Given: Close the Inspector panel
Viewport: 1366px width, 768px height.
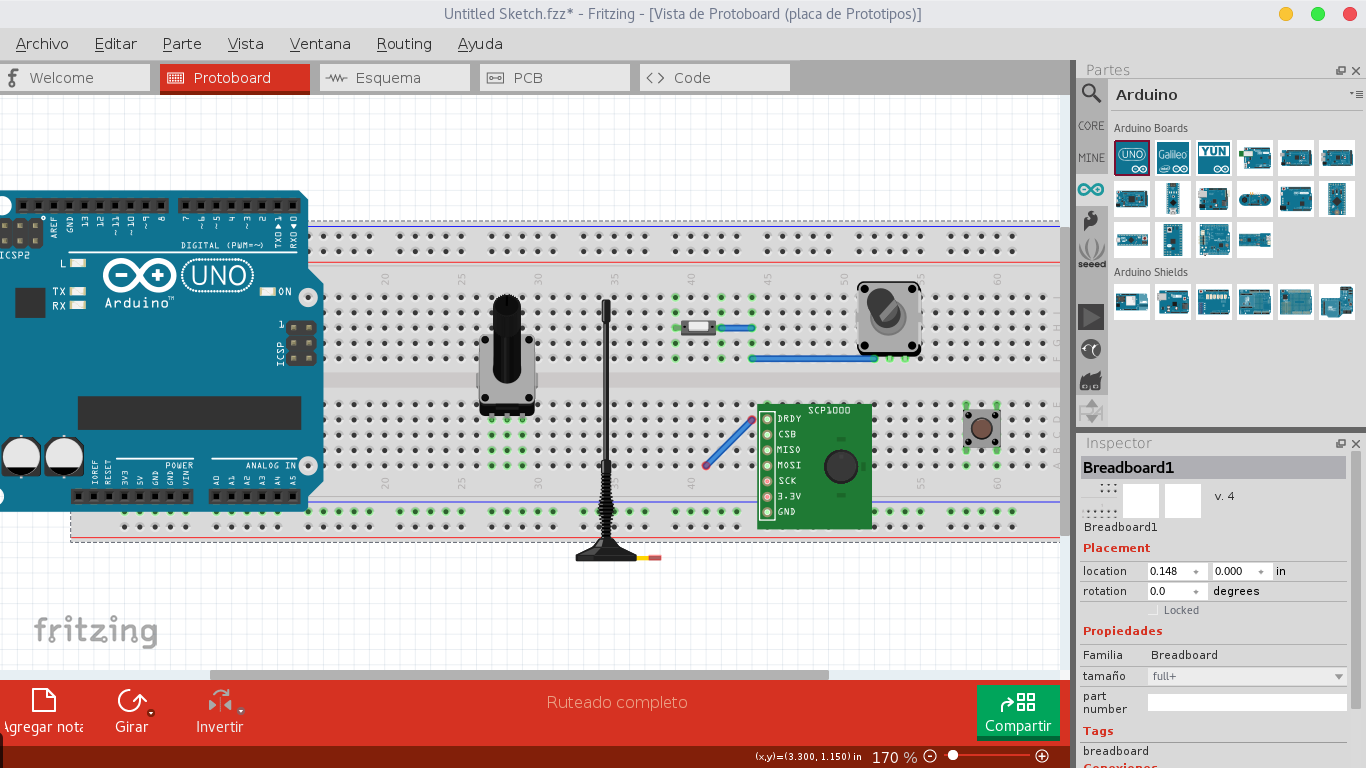Looking at the screenshot, I should (x=1356, y=443).
